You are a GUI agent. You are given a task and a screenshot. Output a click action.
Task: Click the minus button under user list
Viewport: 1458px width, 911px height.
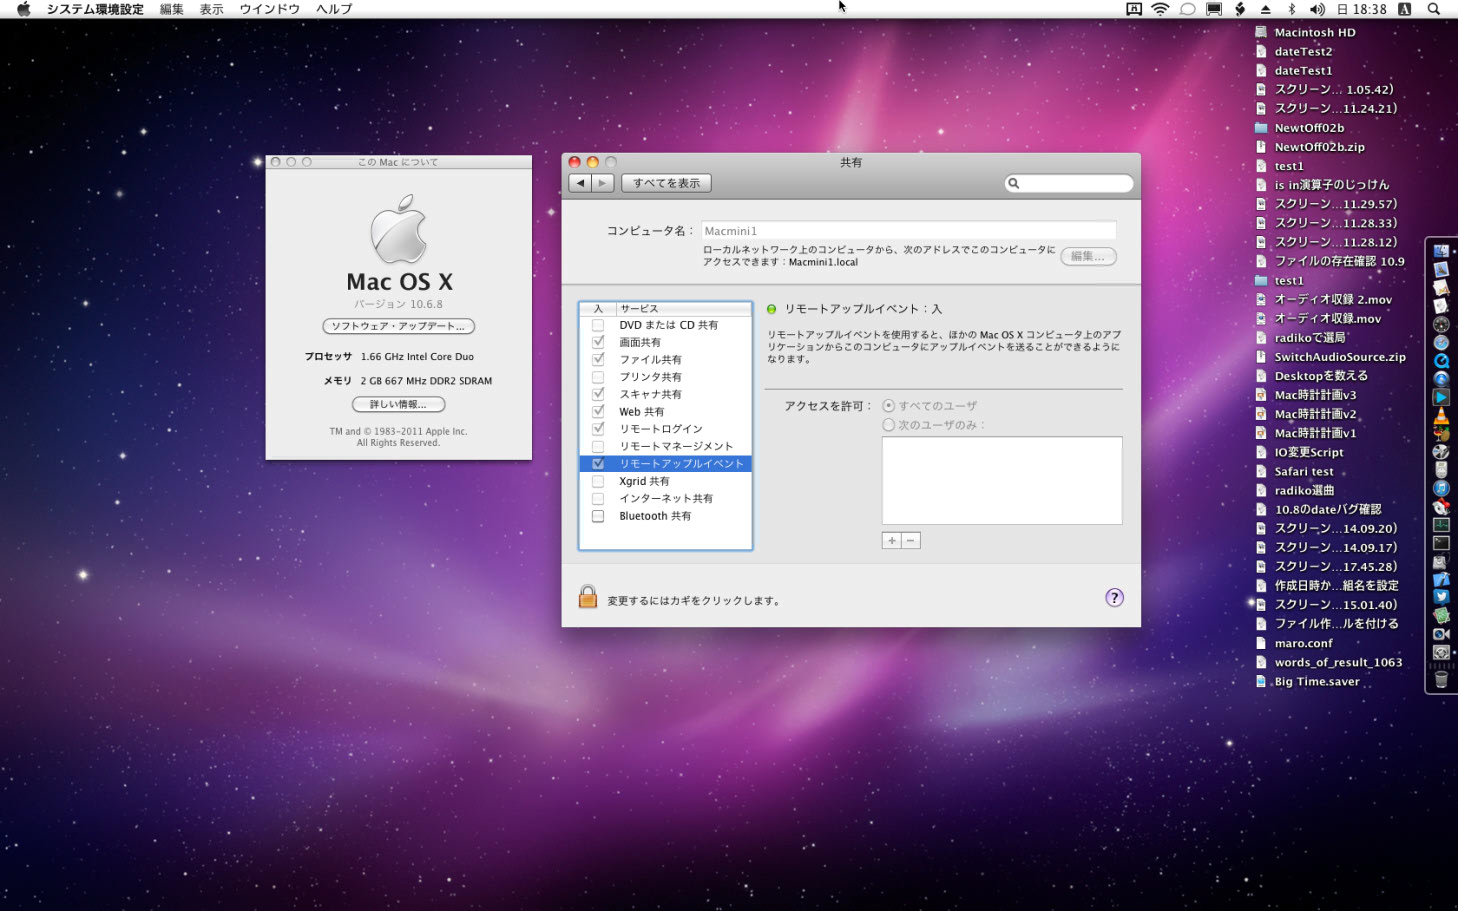click(910, 540)
